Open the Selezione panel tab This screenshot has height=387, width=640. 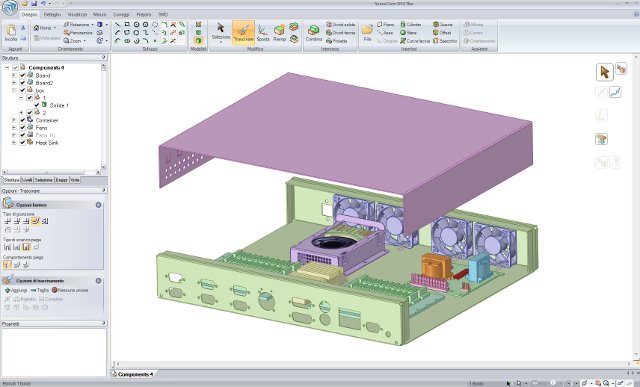pyautogui.click(x=44, y=180)
